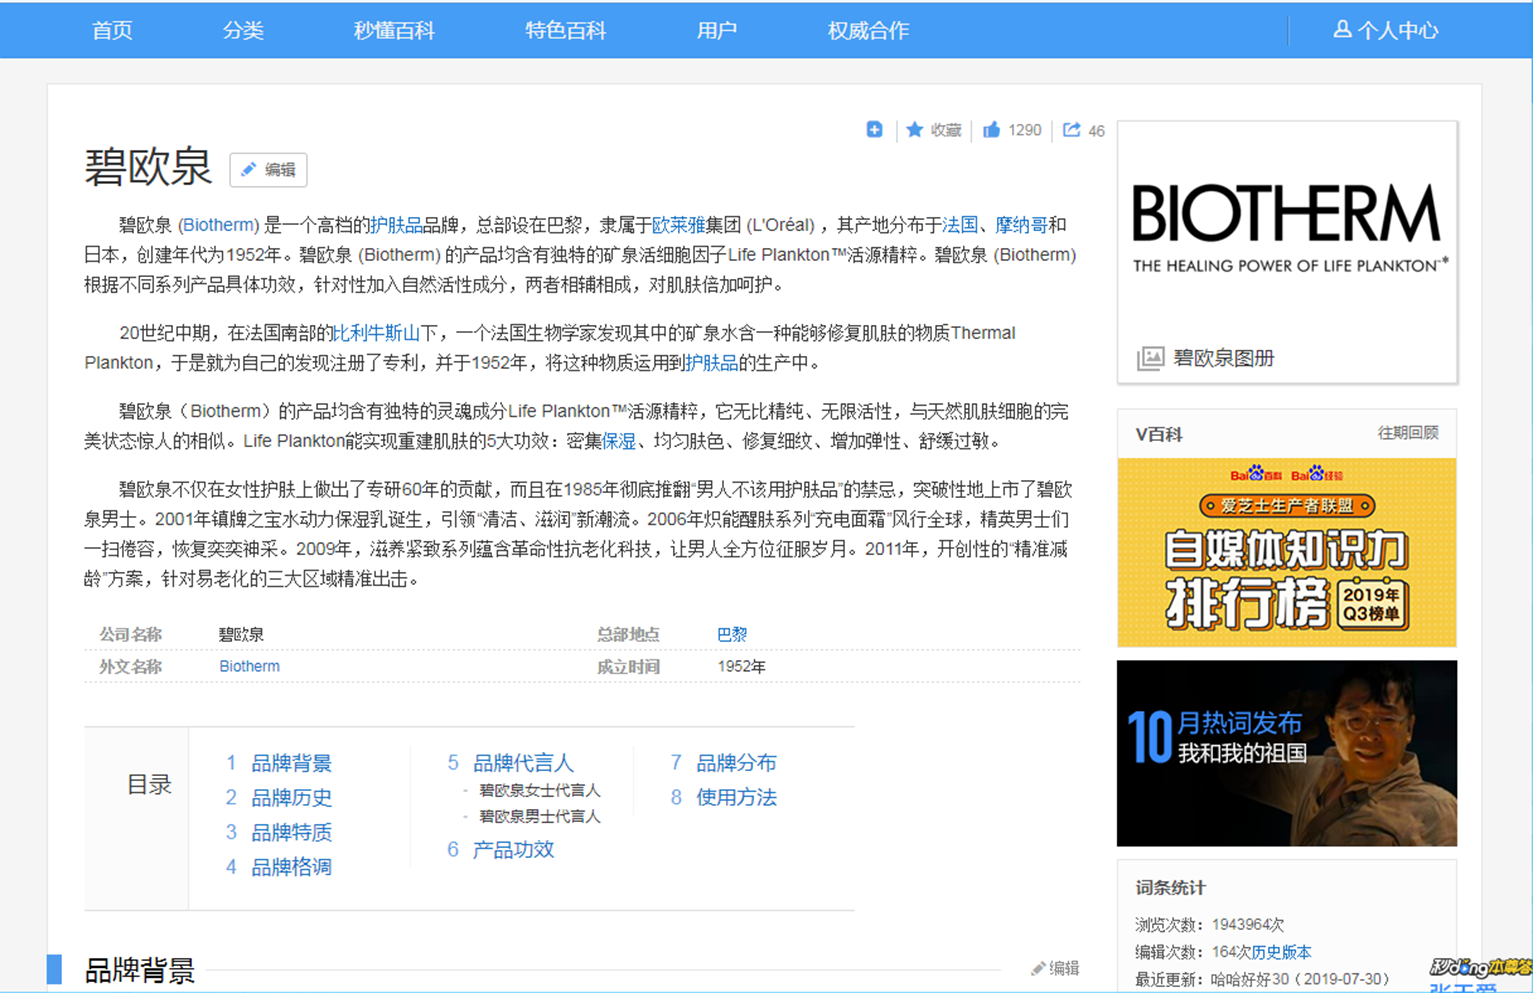The image size is (1533, 993).
Task: Click the 浏览次数 value 1943964次
Action: coord(1248,924)
